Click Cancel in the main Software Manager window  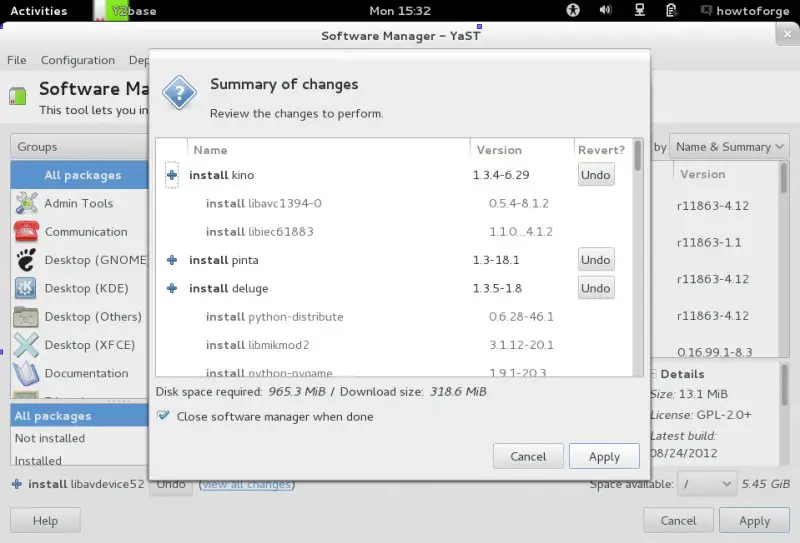tap(678, 521)
